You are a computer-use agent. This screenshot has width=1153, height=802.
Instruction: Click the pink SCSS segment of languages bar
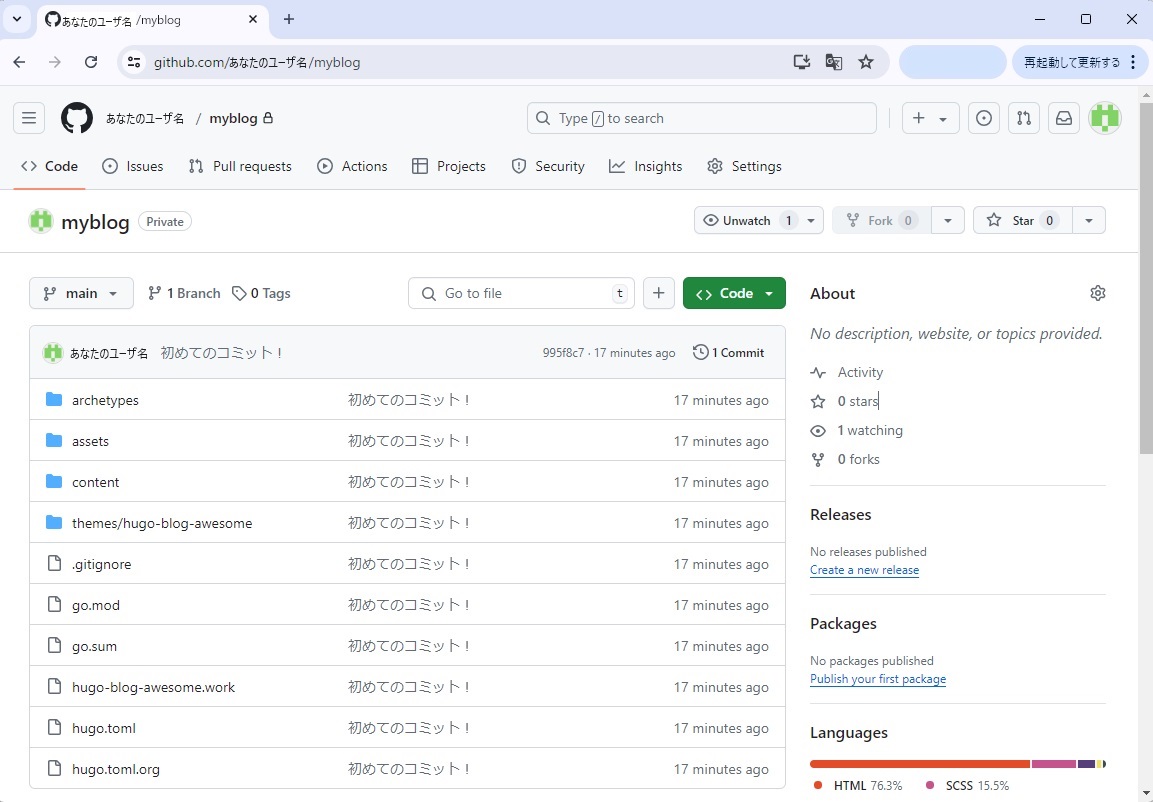click(x=1054, y=765)
